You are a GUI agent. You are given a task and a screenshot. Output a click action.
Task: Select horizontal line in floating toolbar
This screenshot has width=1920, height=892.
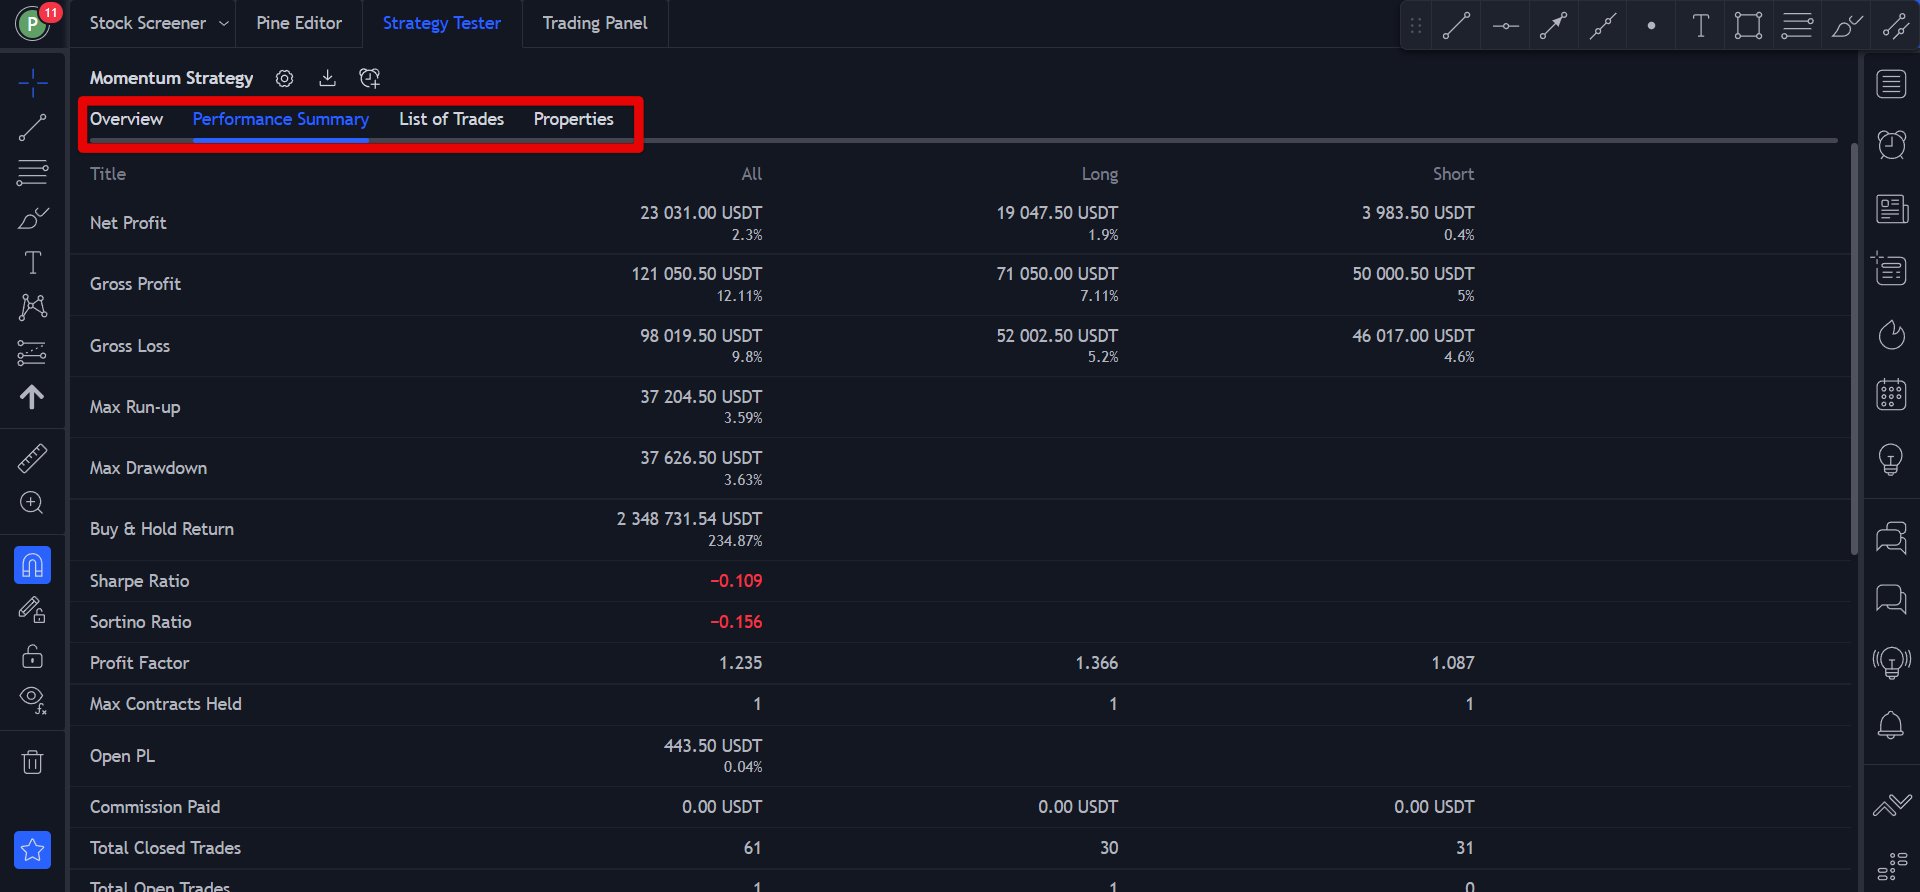(1505, 26)
